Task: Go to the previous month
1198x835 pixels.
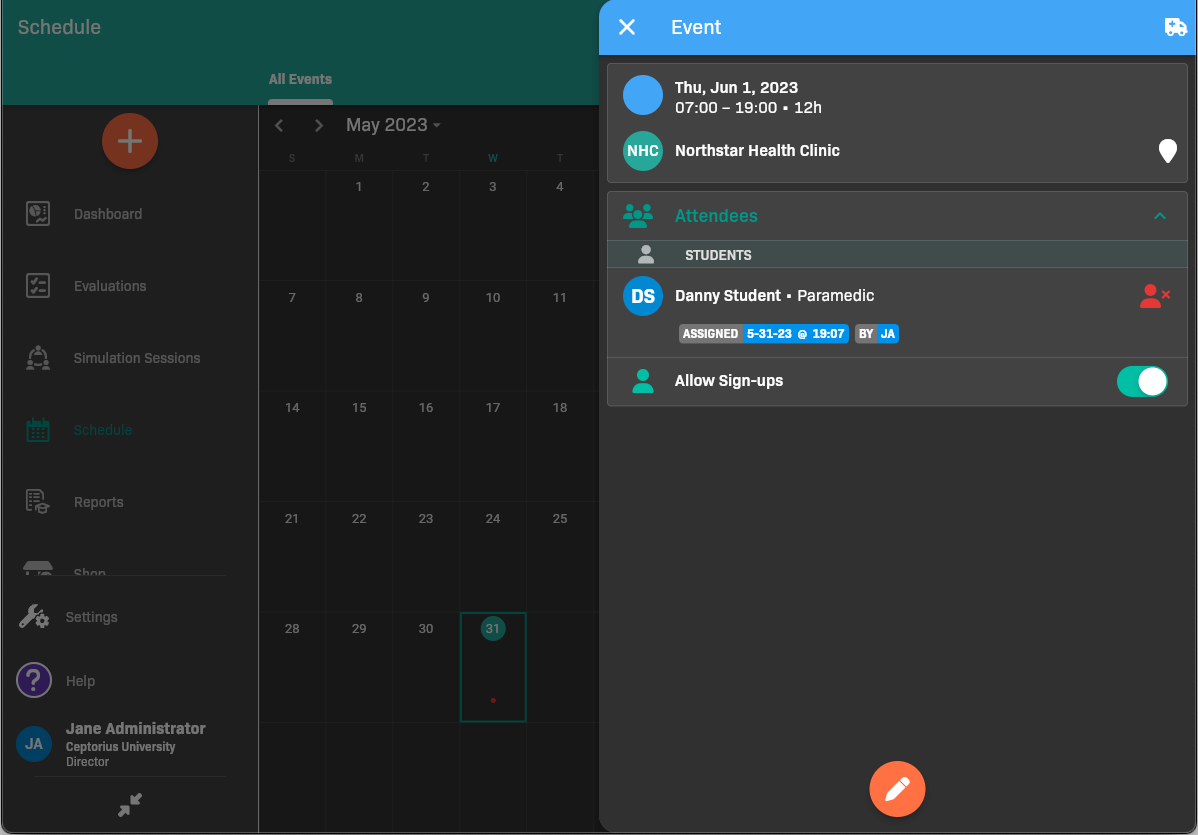Action: 280,125
